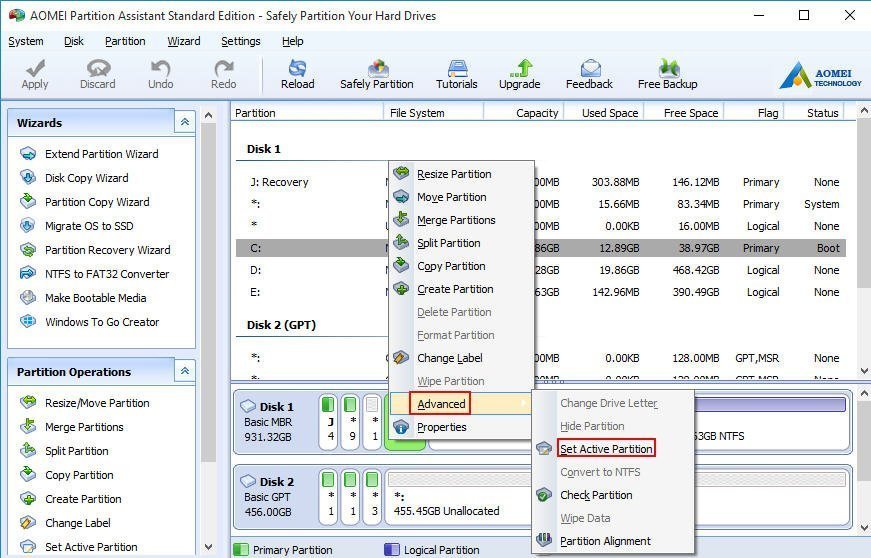Open the System menu

click(x=26, y=41)
